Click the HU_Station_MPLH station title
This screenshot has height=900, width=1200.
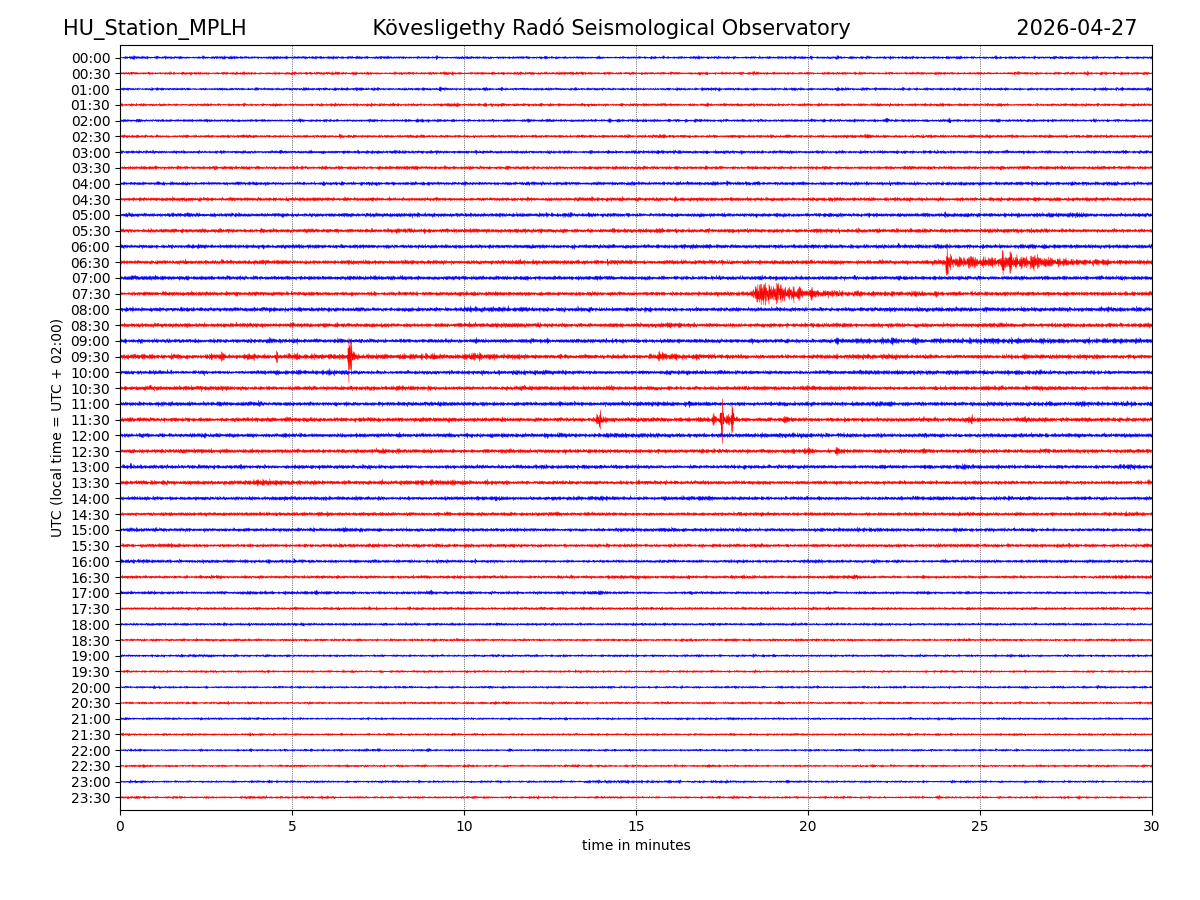(x=154, y=29)
